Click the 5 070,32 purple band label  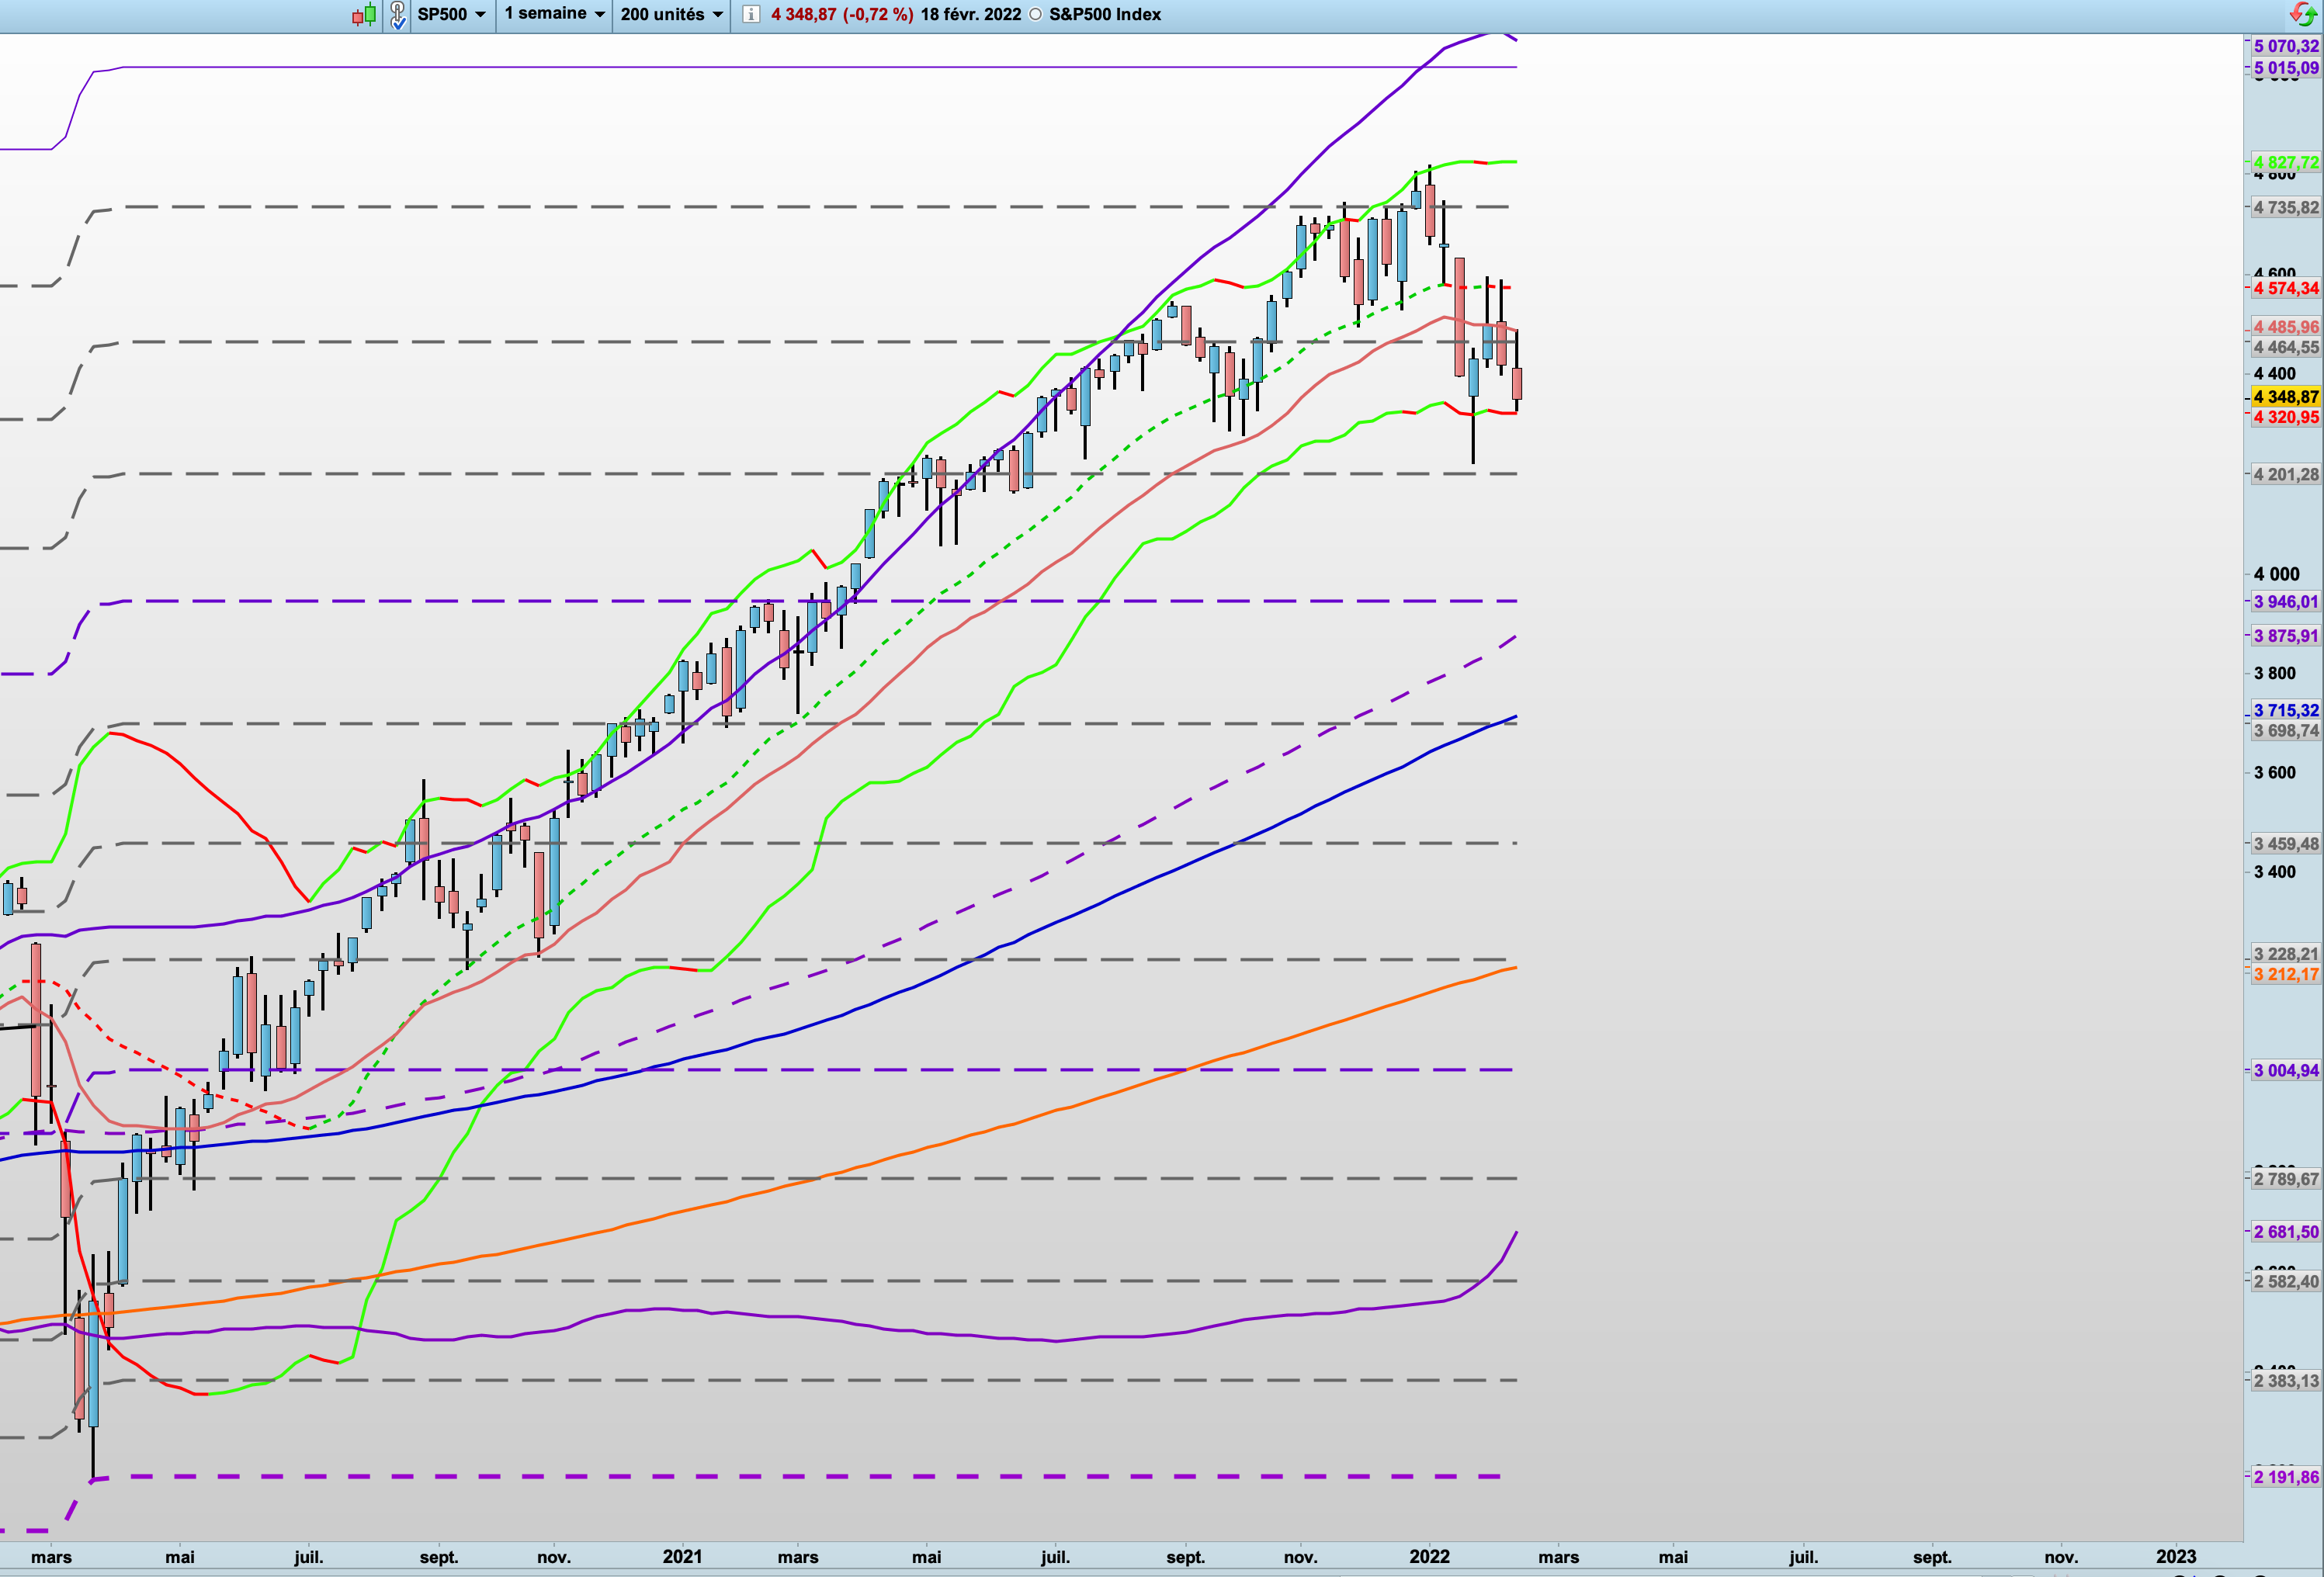click(x=2285, y=46)
